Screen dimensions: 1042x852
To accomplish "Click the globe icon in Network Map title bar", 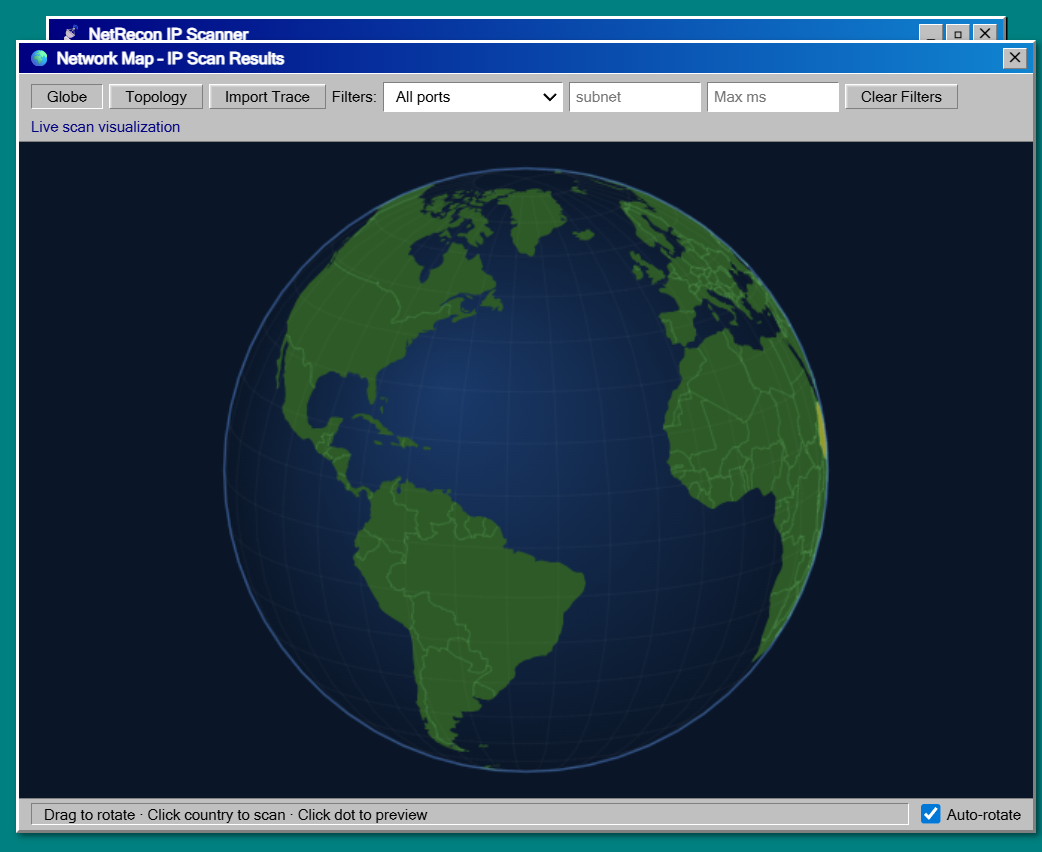I will point(39,58).
